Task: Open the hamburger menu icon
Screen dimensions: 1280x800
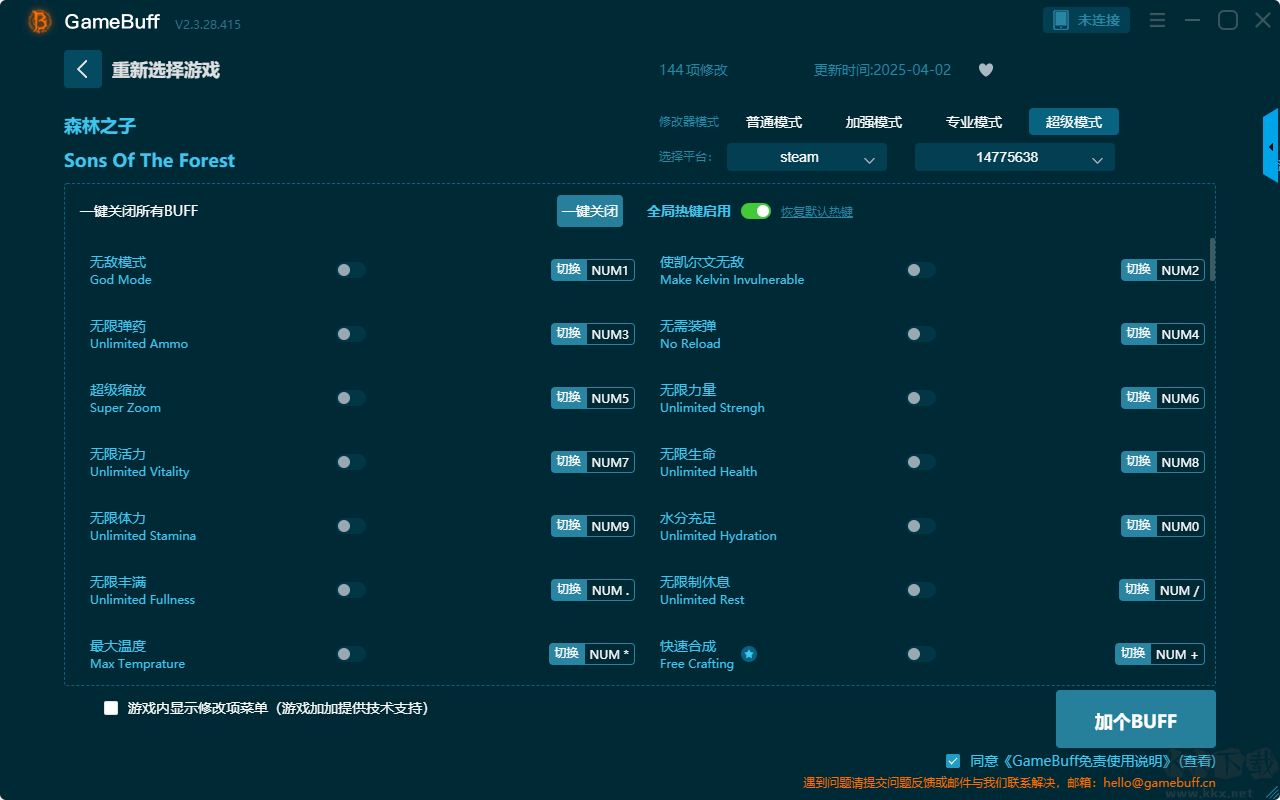Action: coord(1157,20)
